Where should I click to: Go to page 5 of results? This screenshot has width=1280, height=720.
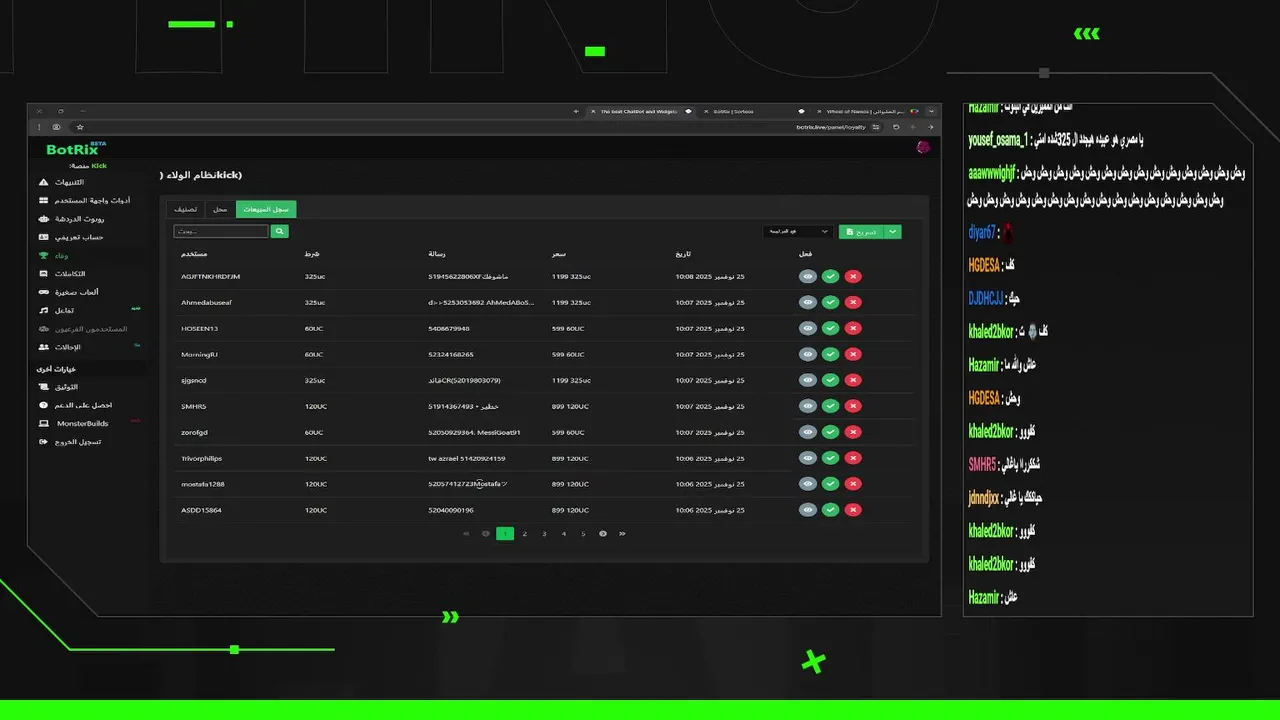tap(583, 534)
